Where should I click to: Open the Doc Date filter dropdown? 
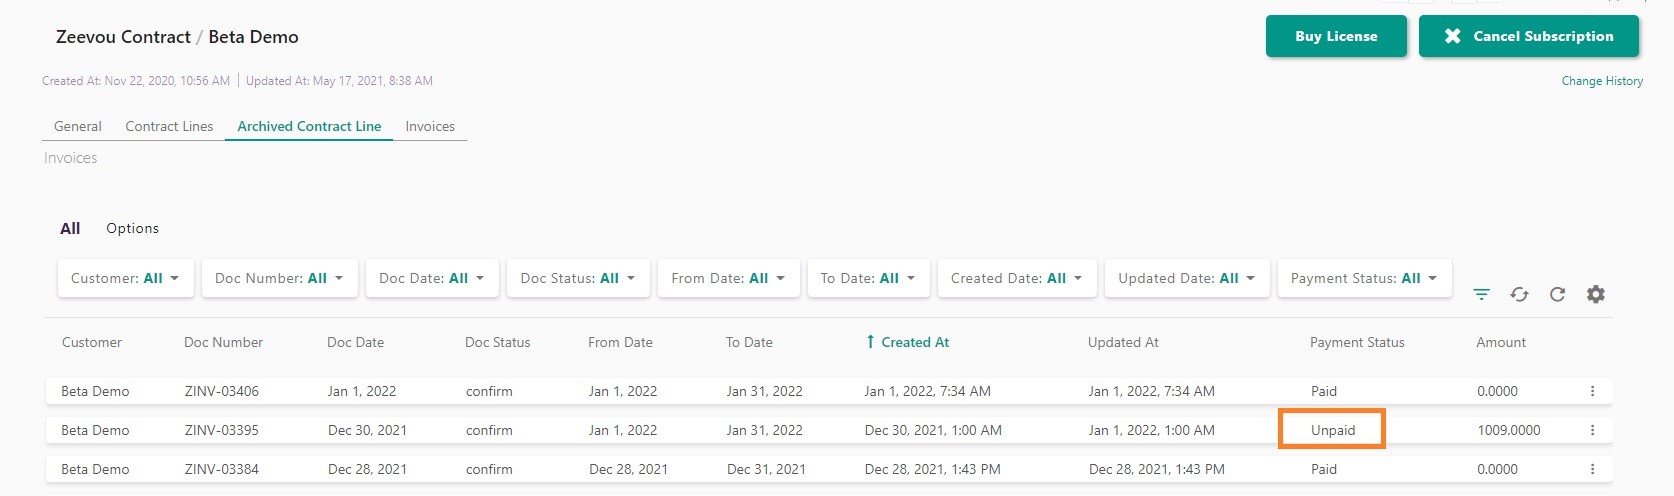(431, 278)
